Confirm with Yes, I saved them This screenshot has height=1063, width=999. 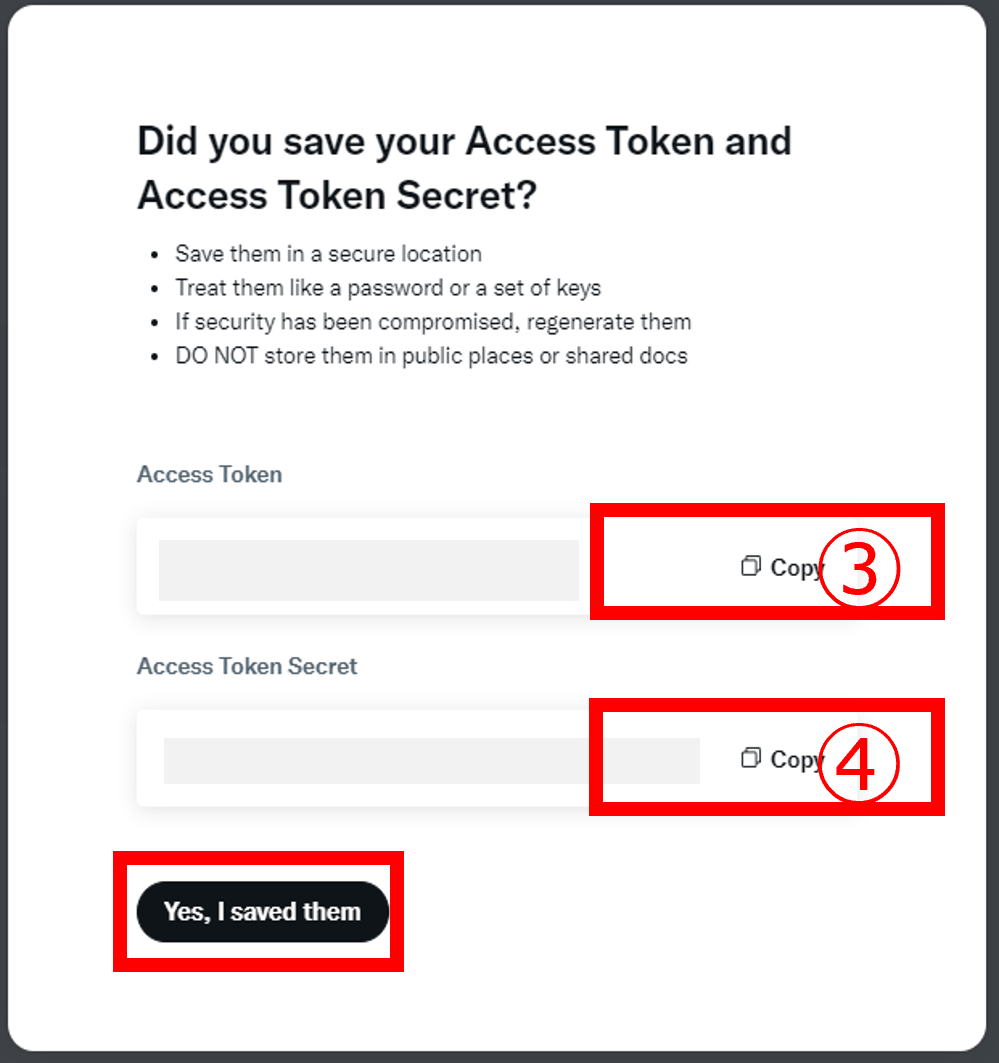263,912
